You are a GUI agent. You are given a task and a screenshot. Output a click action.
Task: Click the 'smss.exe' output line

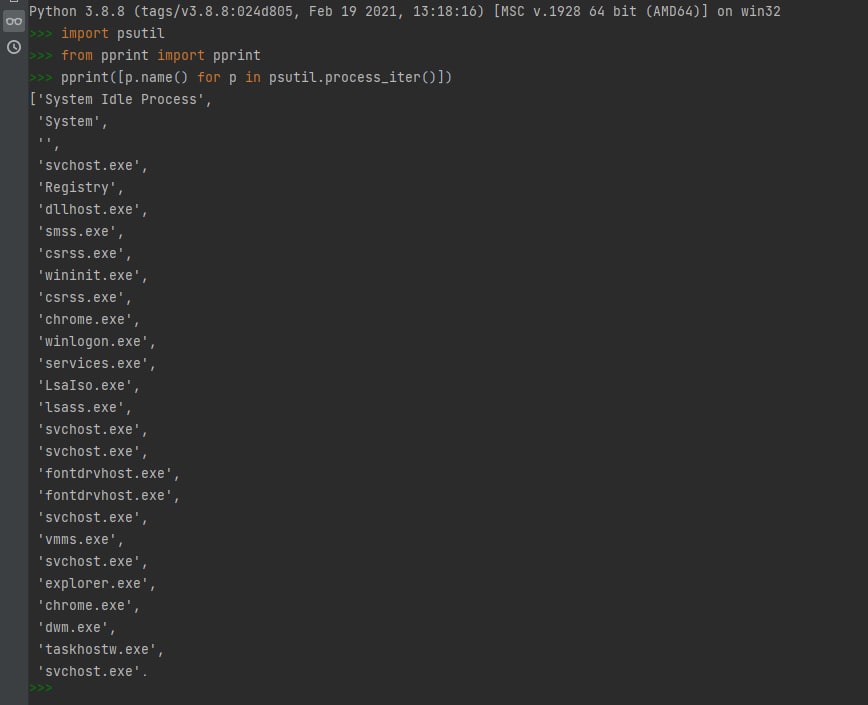[80, 231]
